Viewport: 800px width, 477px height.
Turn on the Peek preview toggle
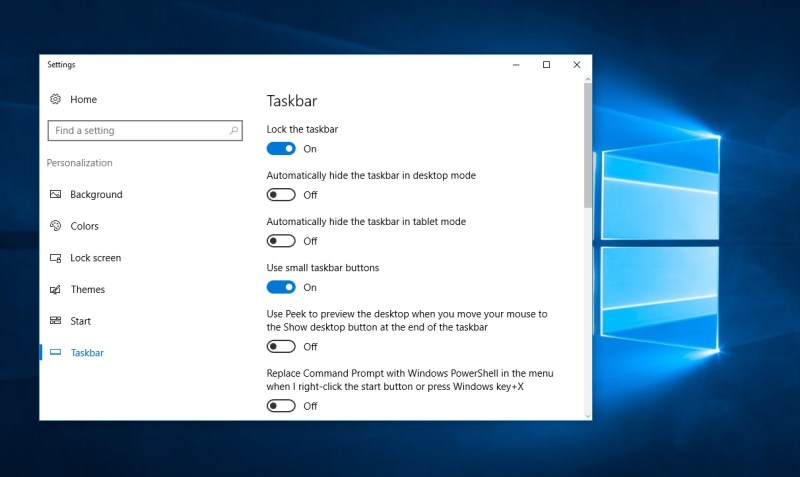(281, 346)
